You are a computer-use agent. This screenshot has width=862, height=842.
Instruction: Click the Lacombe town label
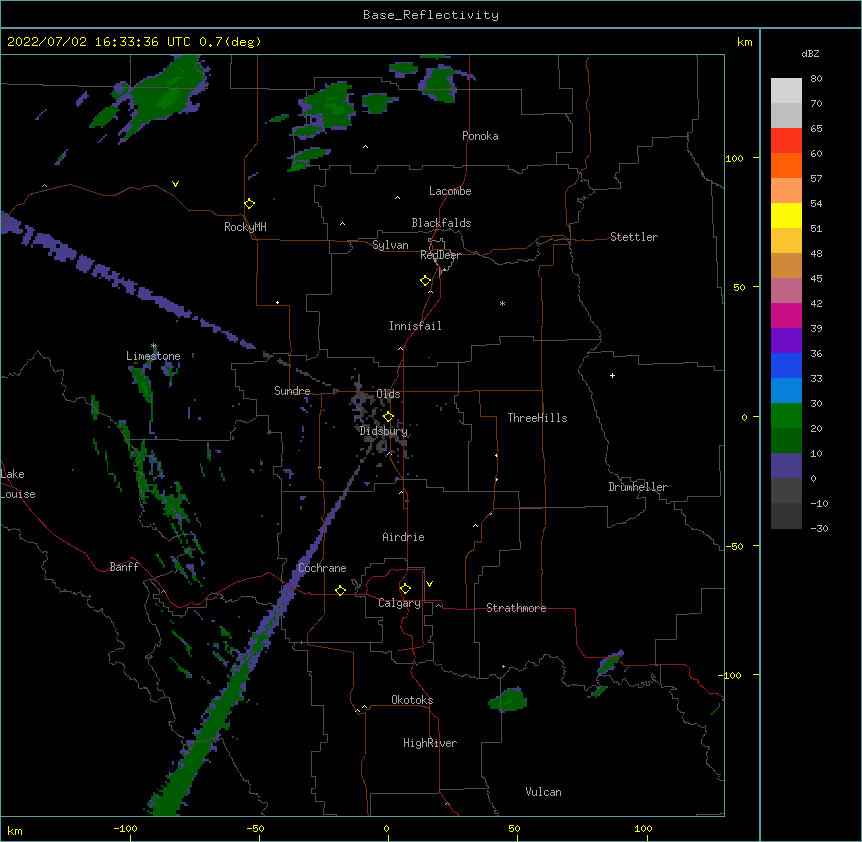tap(450, 191)
